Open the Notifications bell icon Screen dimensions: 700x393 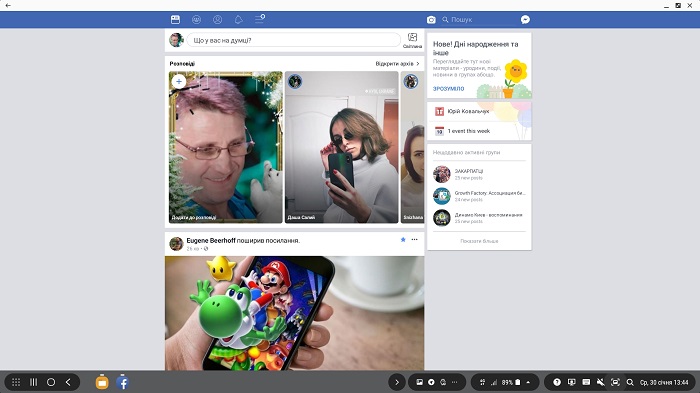[238, 20]
